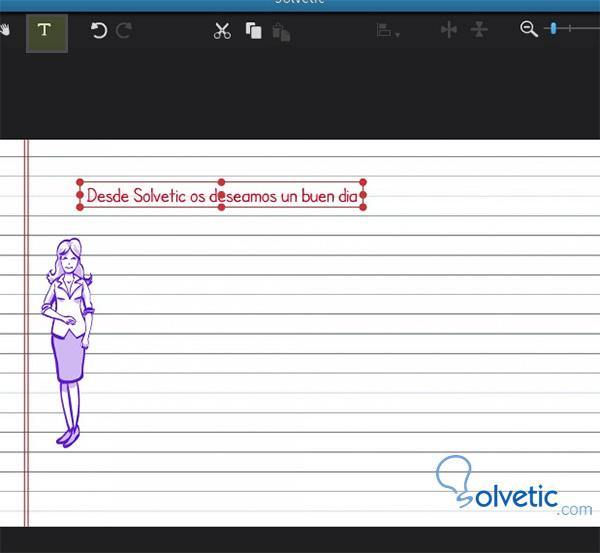This screenshot has width=600, height=553.
Task: Click the zoom slider handle
Action: tap(553, 28)
